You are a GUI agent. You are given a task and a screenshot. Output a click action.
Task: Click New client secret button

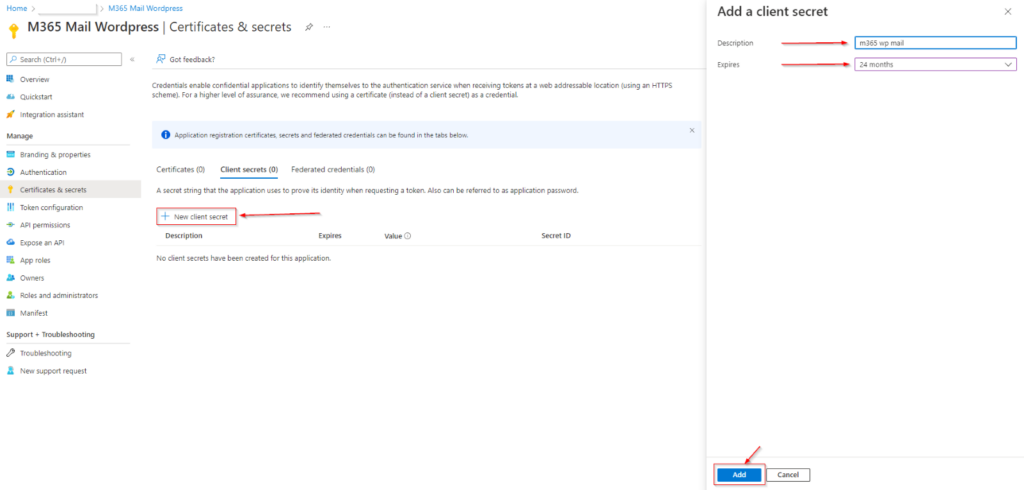click(196, 217)
